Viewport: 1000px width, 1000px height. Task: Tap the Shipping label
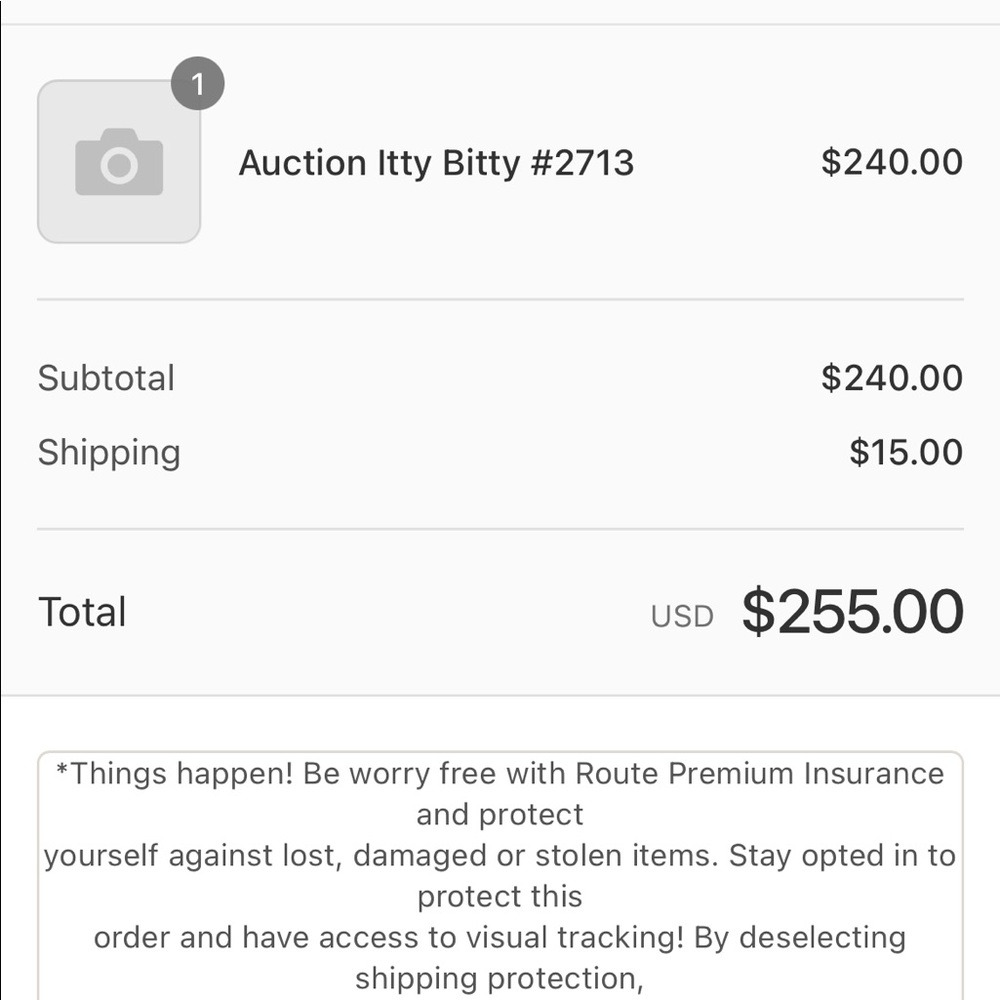(x=109, y=453)
